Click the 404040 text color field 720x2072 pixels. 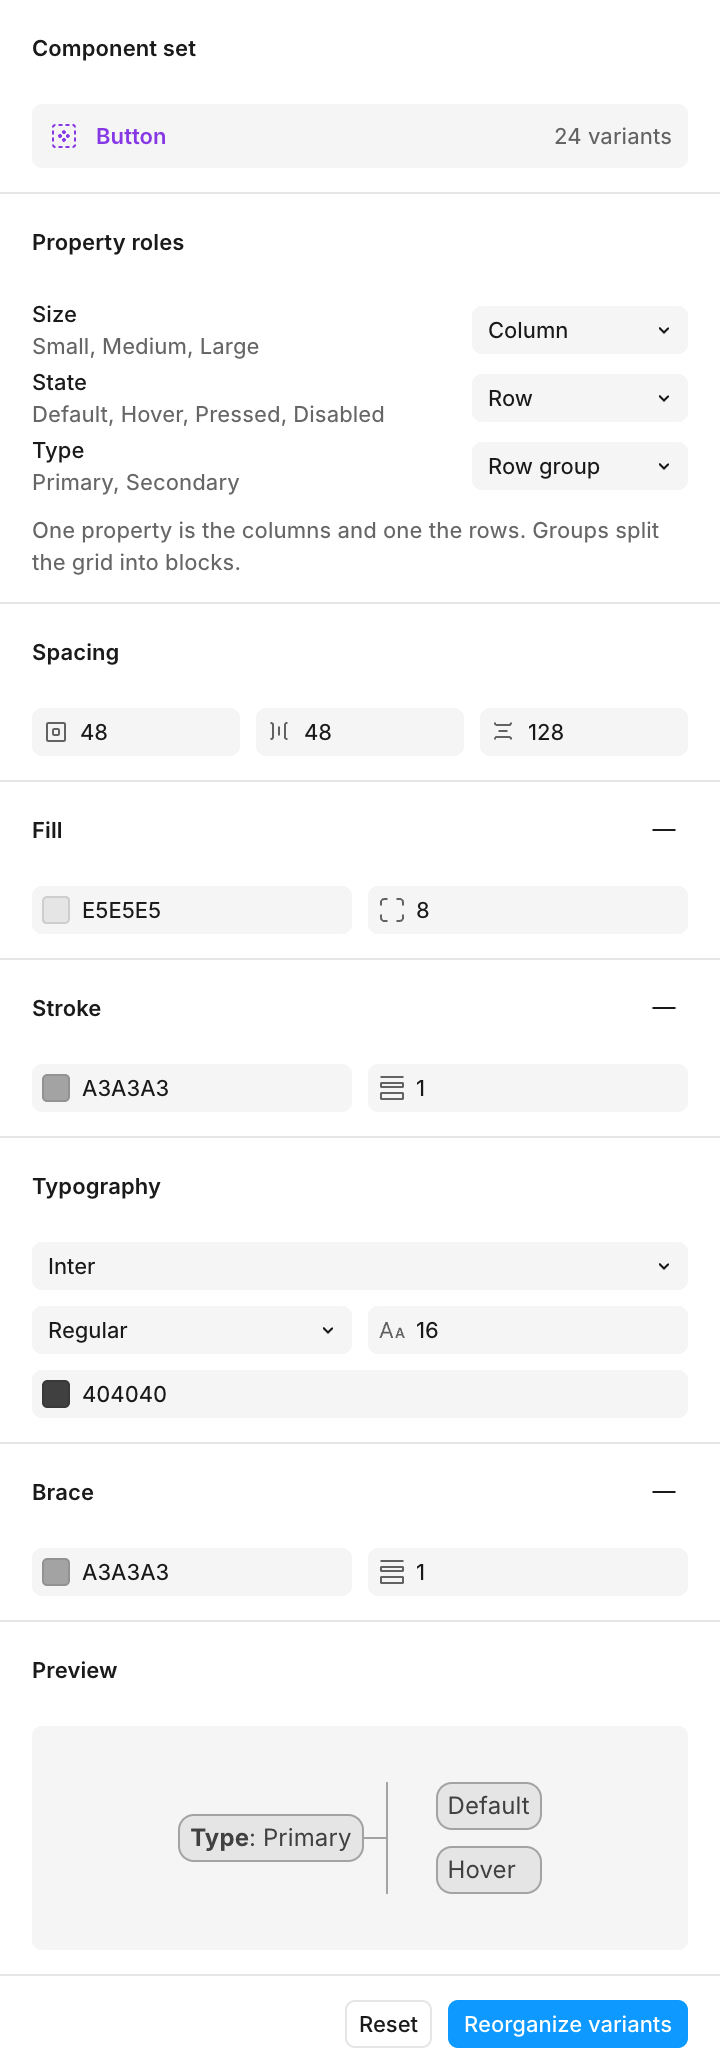pyautogui.click(x=360, y=1394)
